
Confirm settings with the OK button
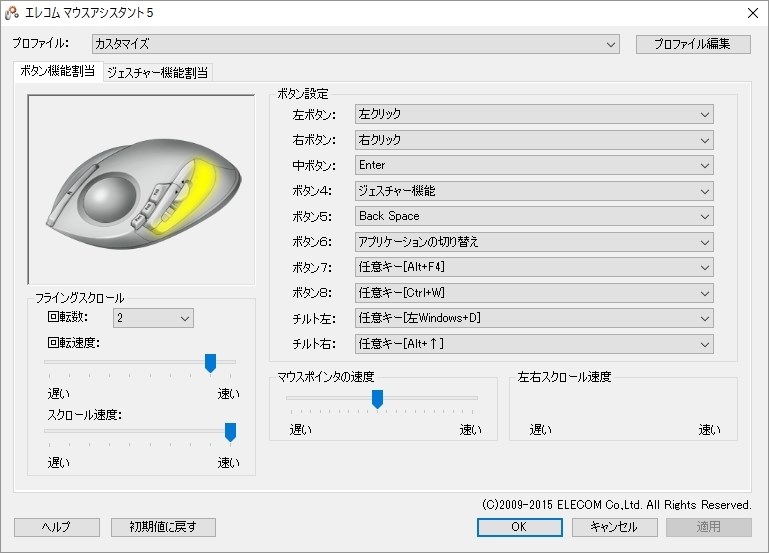519,527
